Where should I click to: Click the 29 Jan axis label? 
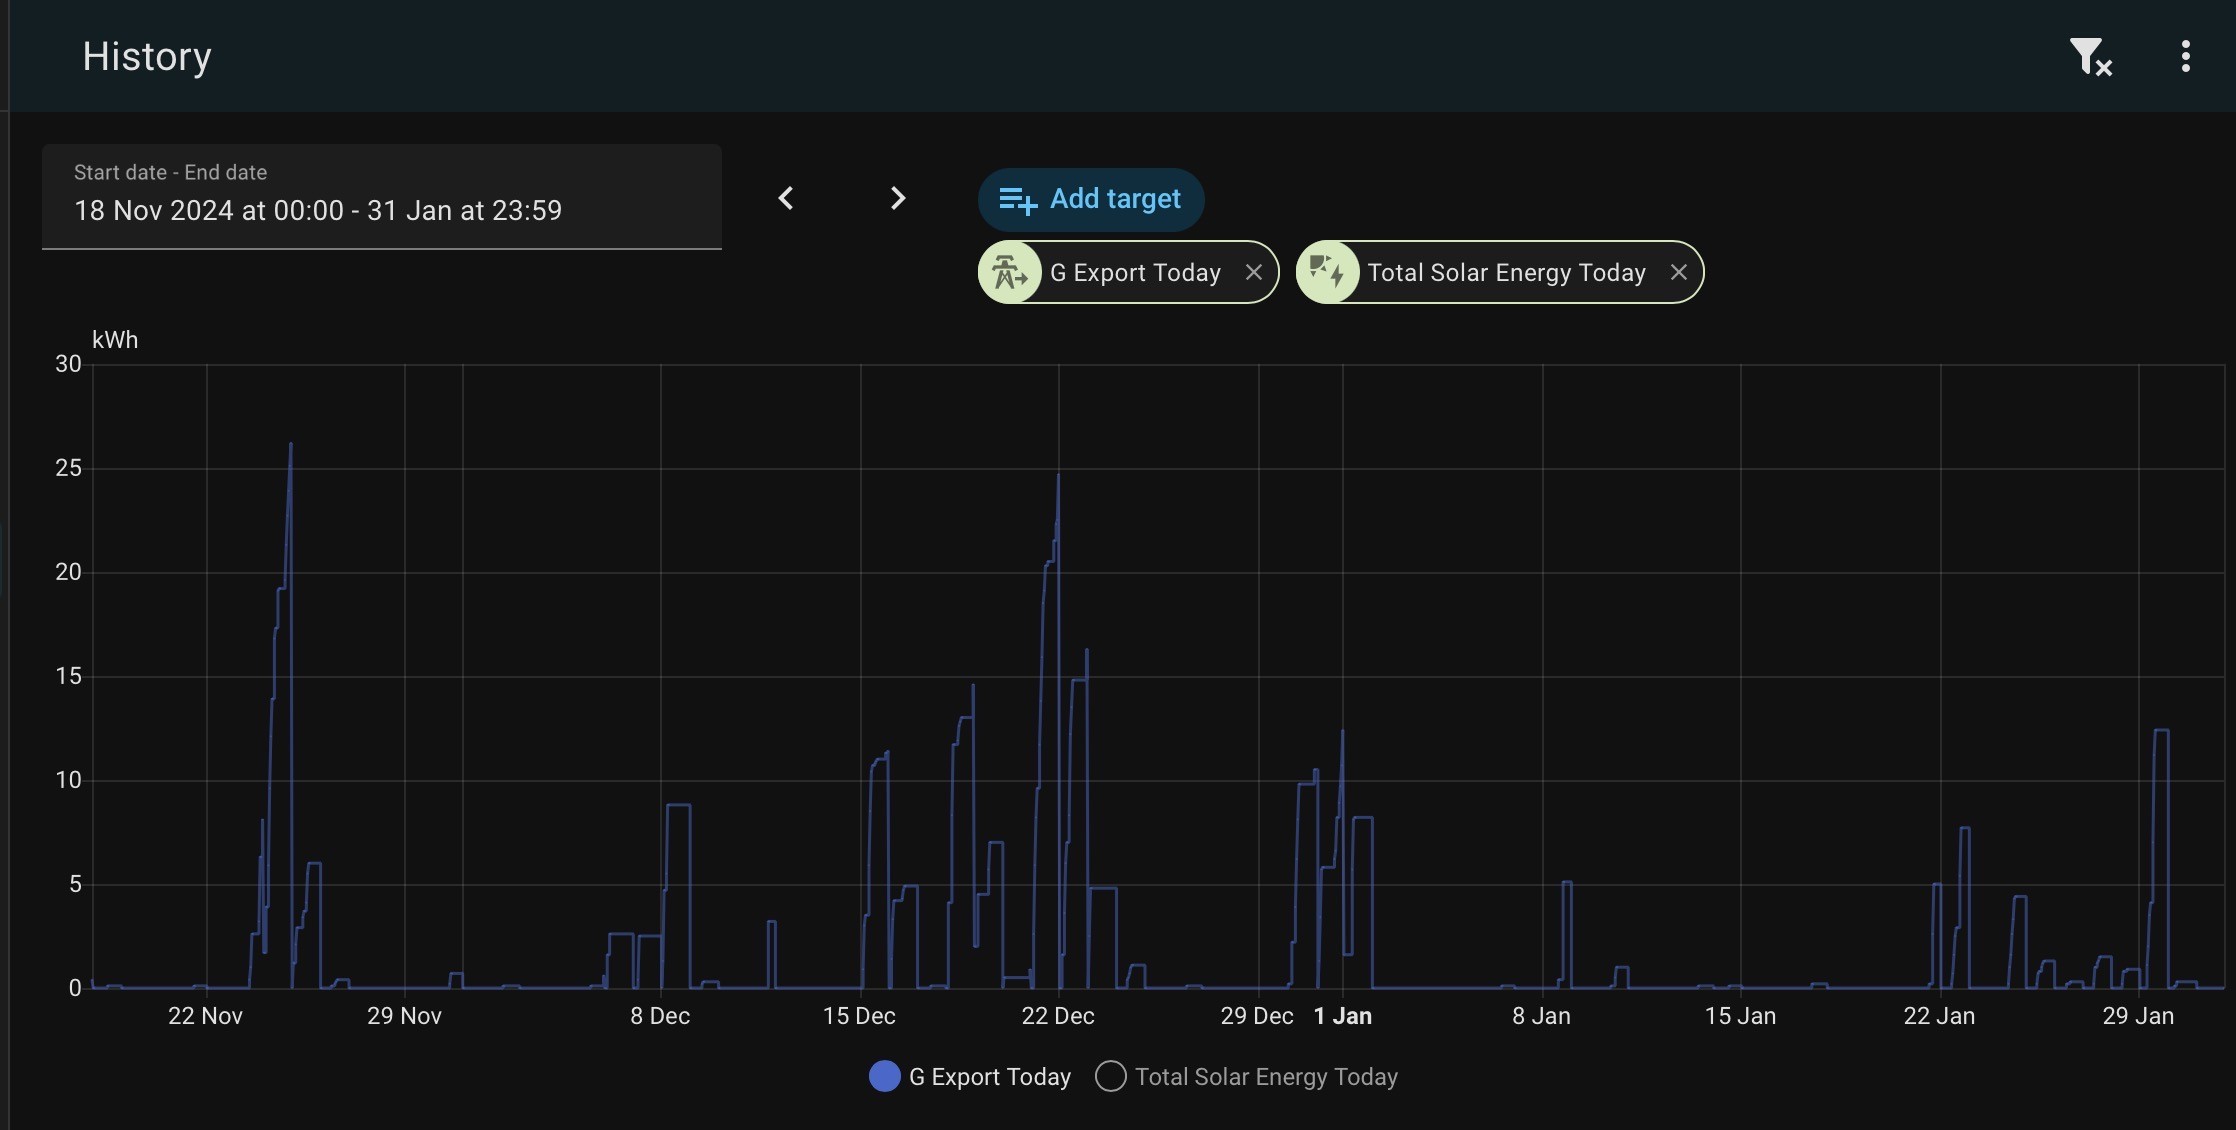tap(2138, 1016)
